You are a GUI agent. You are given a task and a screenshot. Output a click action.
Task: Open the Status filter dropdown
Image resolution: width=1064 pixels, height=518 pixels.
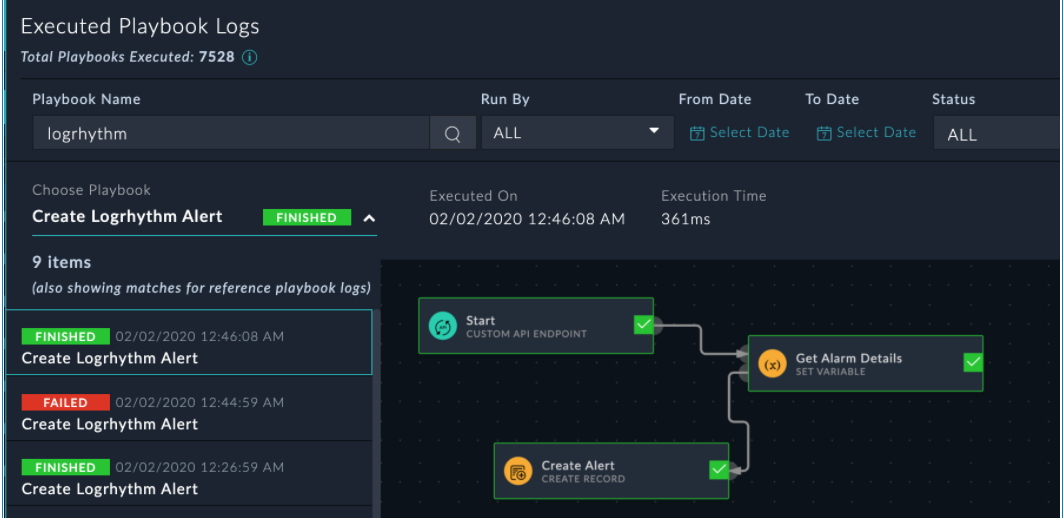(995, 134)
